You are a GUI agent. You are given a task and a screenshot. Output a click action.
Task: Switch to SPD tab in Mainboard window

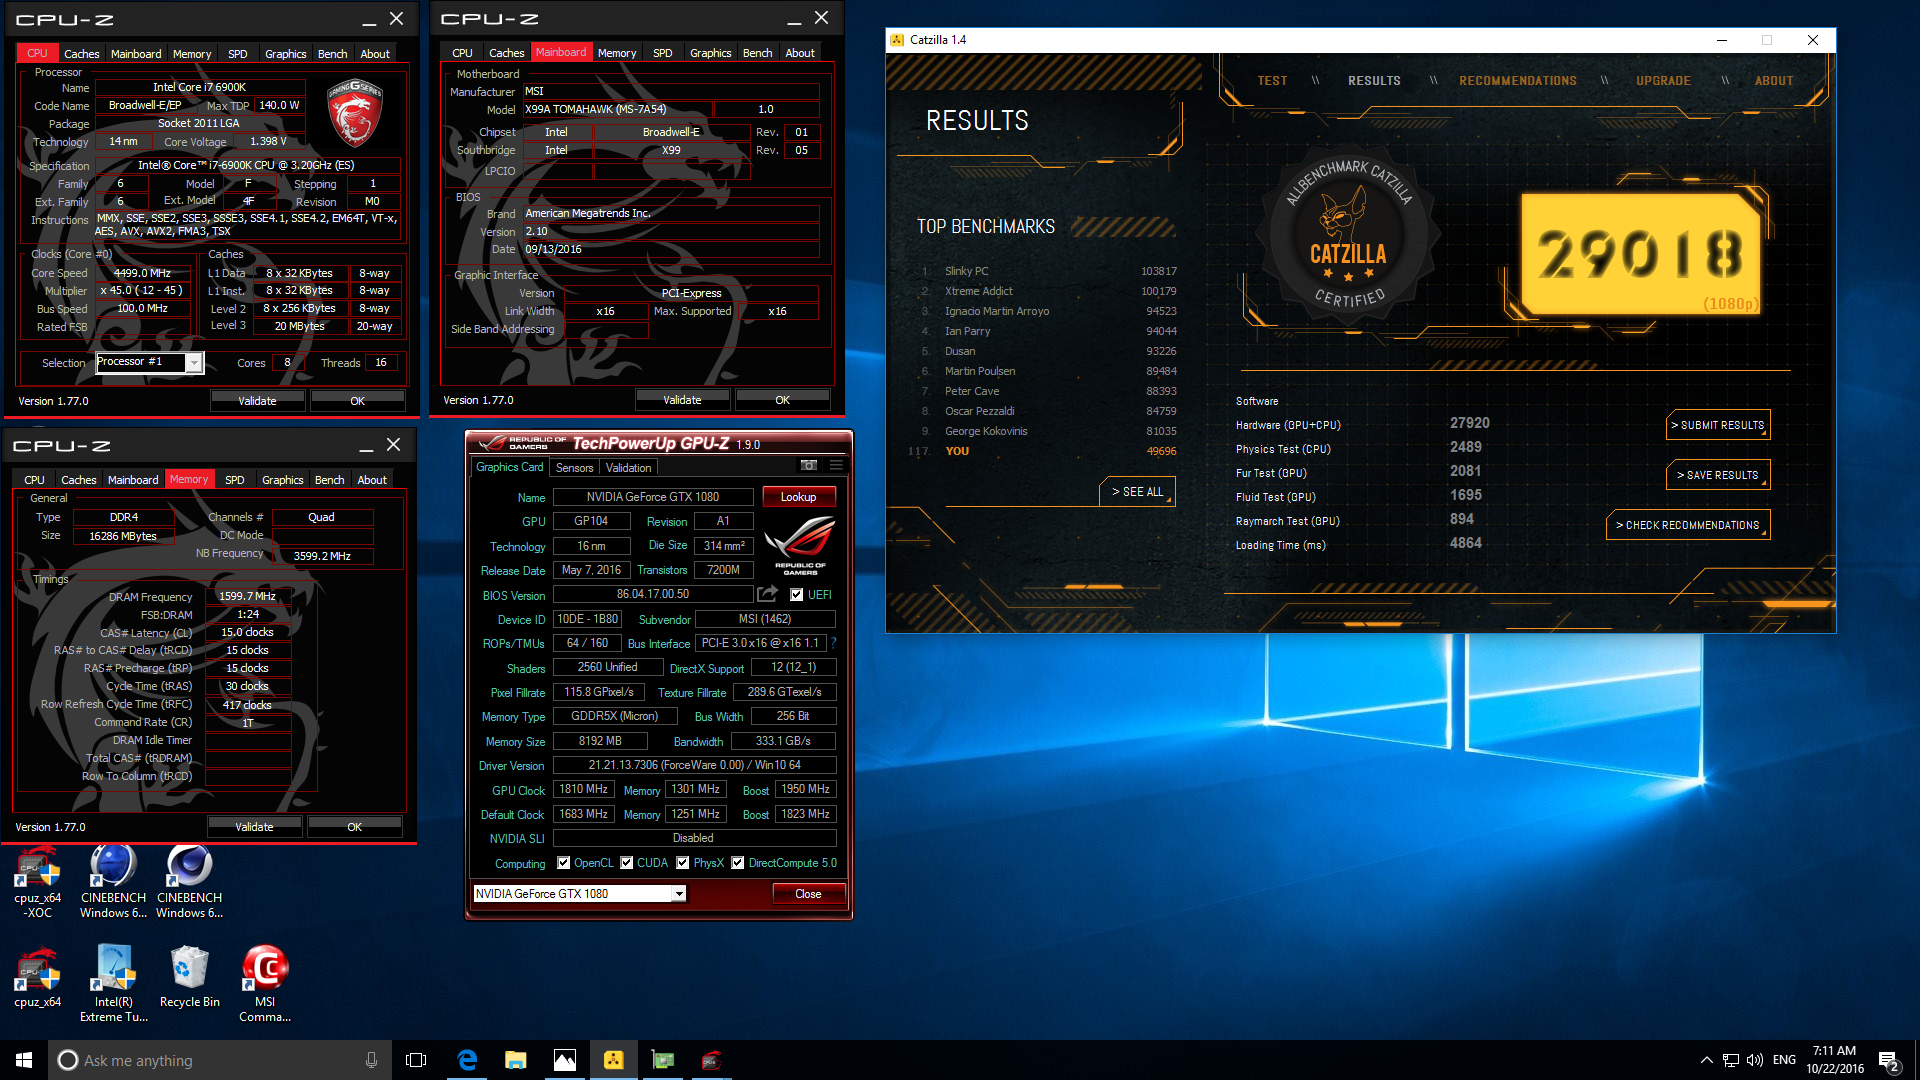(663, 53)
